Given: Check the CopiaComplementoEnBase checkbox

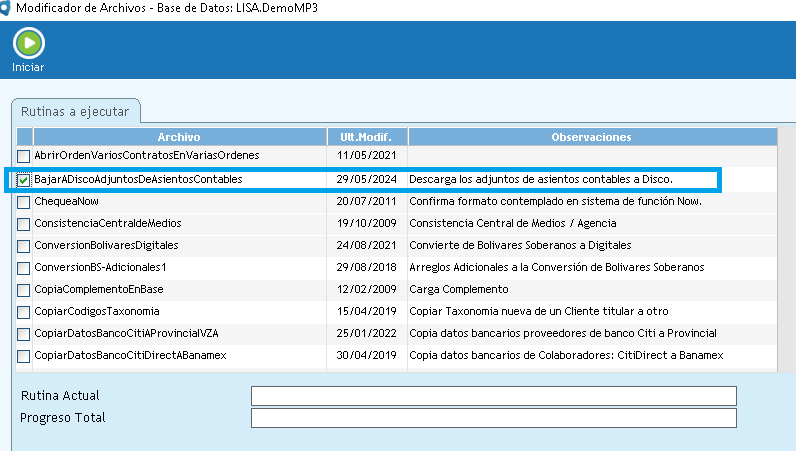Looking at the screenshot, I should click(24, 290).
